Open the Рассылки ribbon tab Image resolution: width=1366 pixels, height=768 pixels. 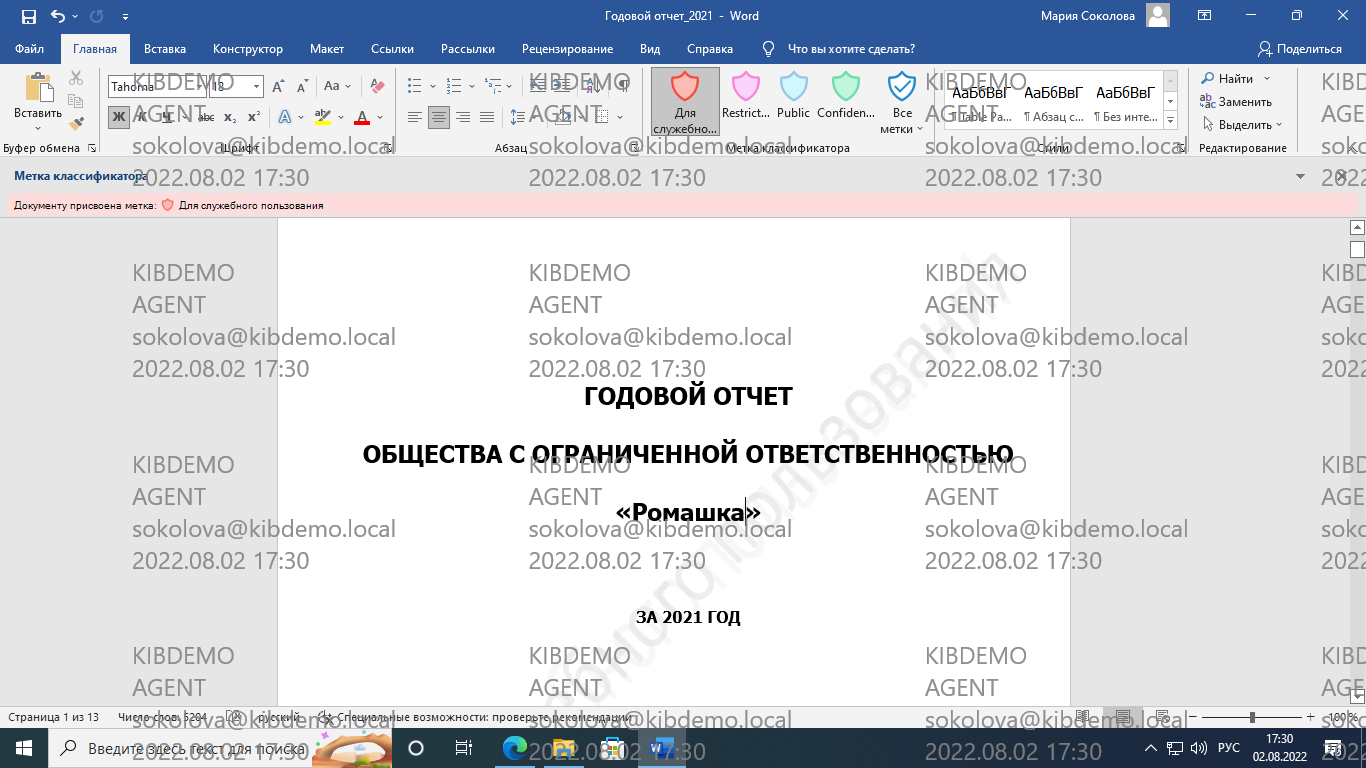(x=468, y=49)
